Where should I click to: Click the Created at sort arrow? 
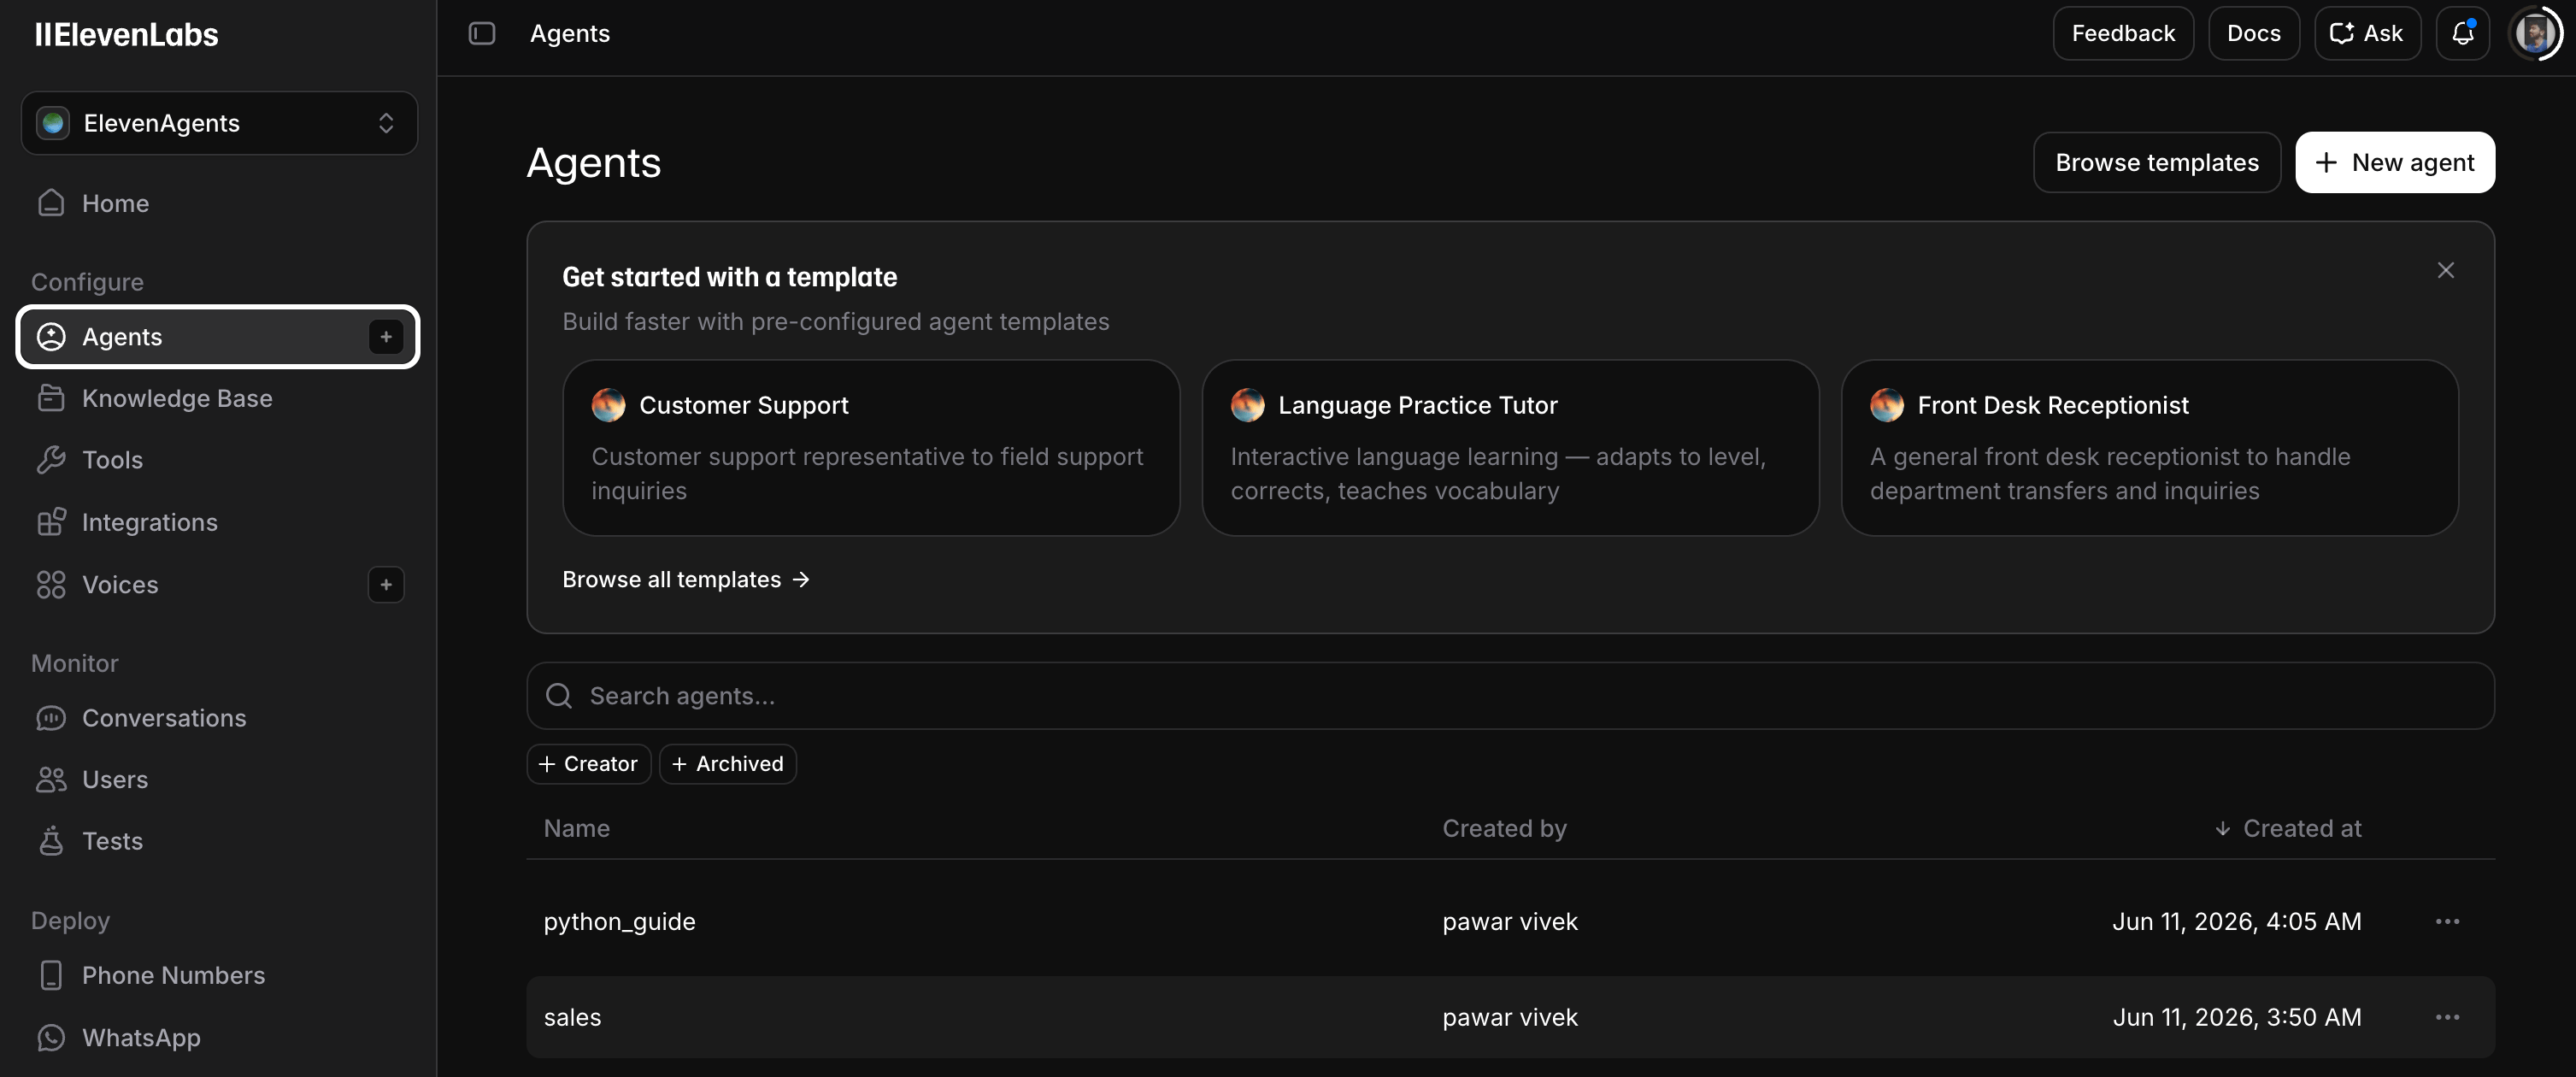tap(2222, 829)
